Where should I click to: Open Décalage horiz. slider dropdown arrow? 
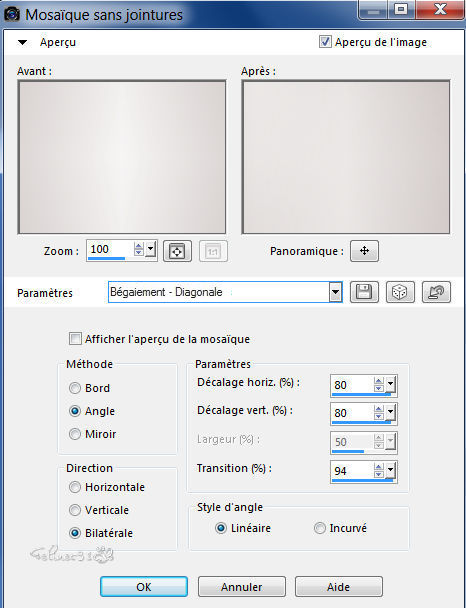pos(390,385)
